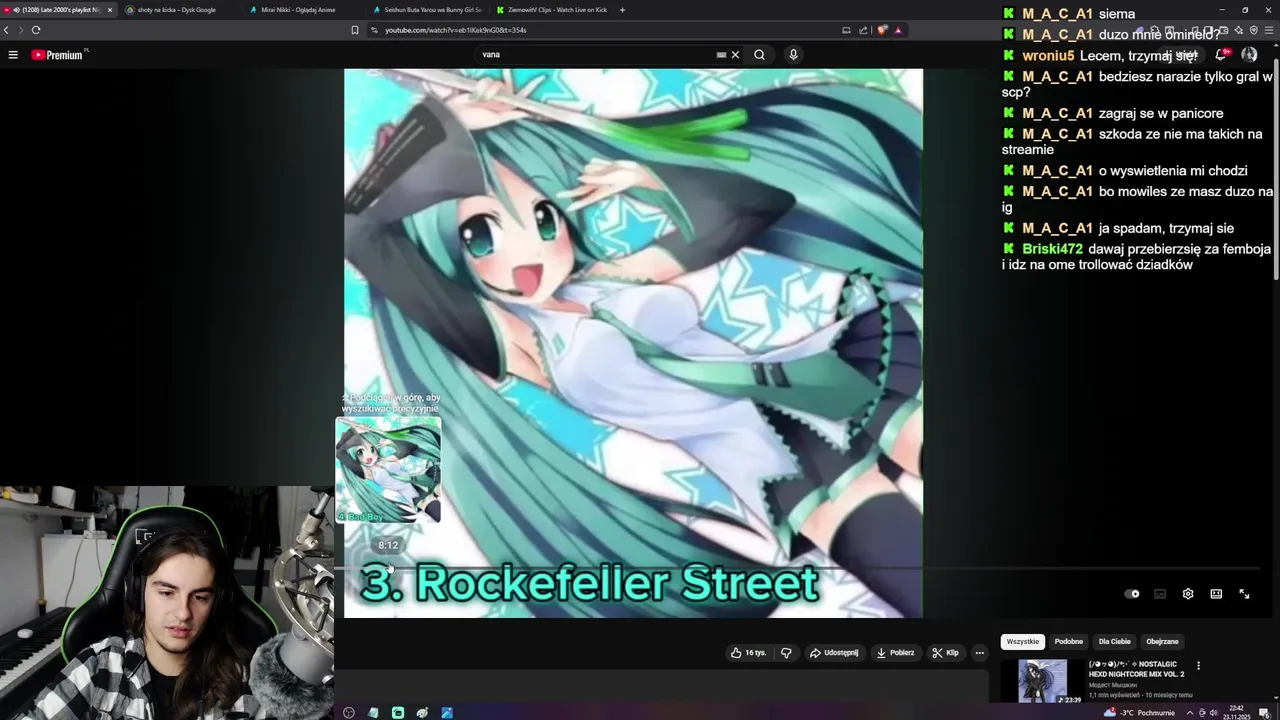Click the 'Klip' scissors button
Viewport: 1280px width, 720px height.
(945, 653)
